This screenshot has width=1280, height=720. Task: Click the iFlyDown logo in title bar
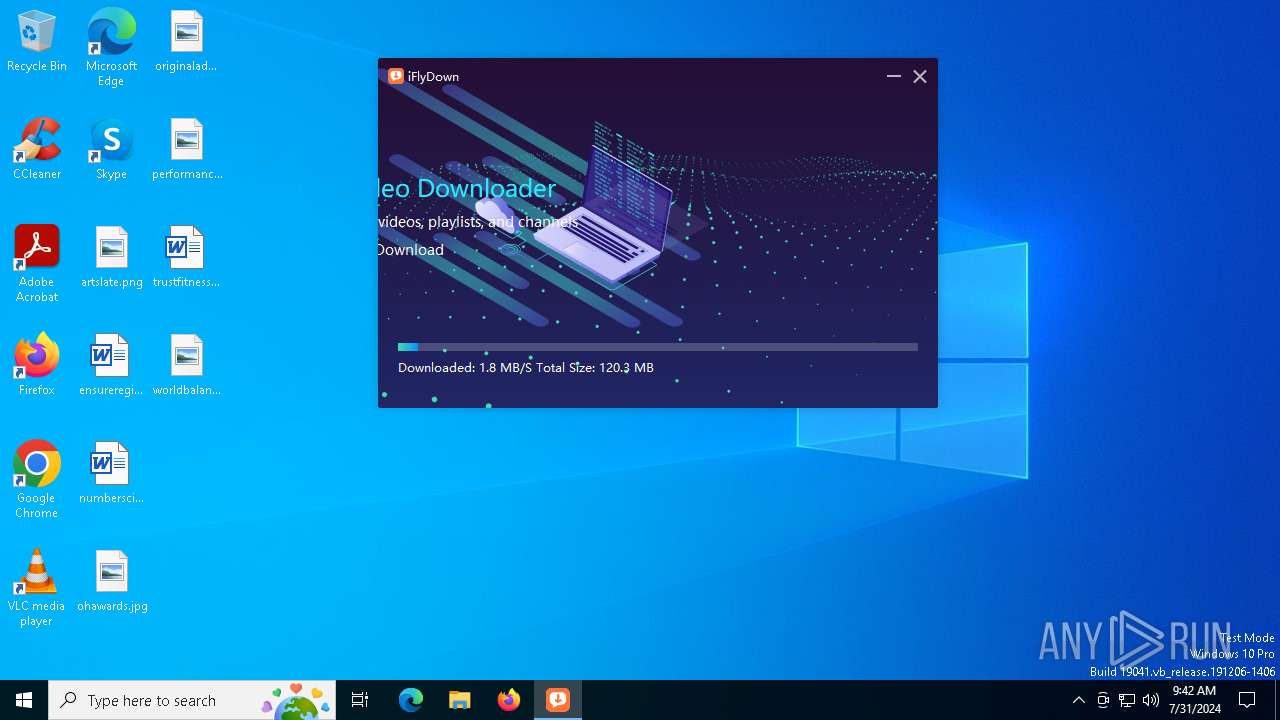pyautogui.click(x=396, y=76)
